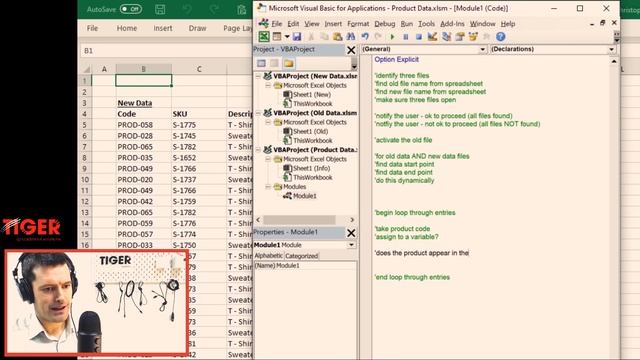This screenshot has height=360, width=640.
Task: Open the Run menu
Action: (x=407, y=24)
